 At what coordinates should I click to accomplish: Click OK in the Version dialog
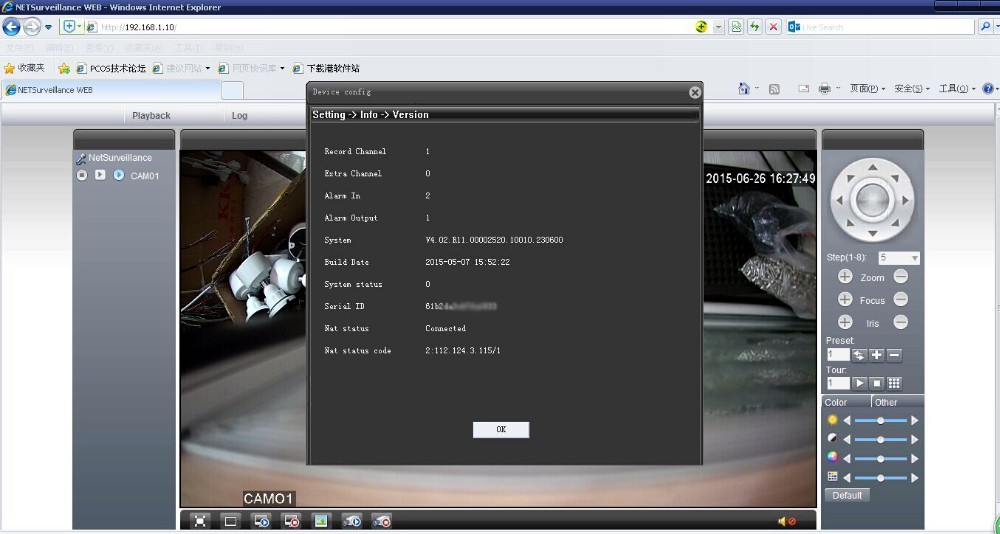click(501, 429)
